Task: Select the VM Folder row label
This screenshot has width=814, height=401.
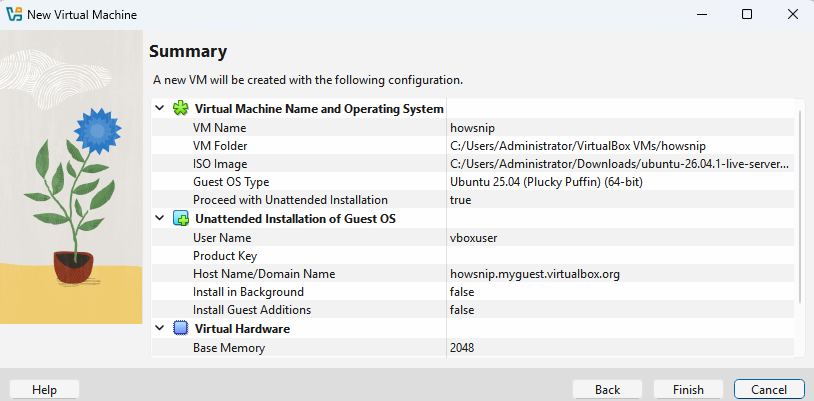Action: pyautogui.click(x=220, y=146)
